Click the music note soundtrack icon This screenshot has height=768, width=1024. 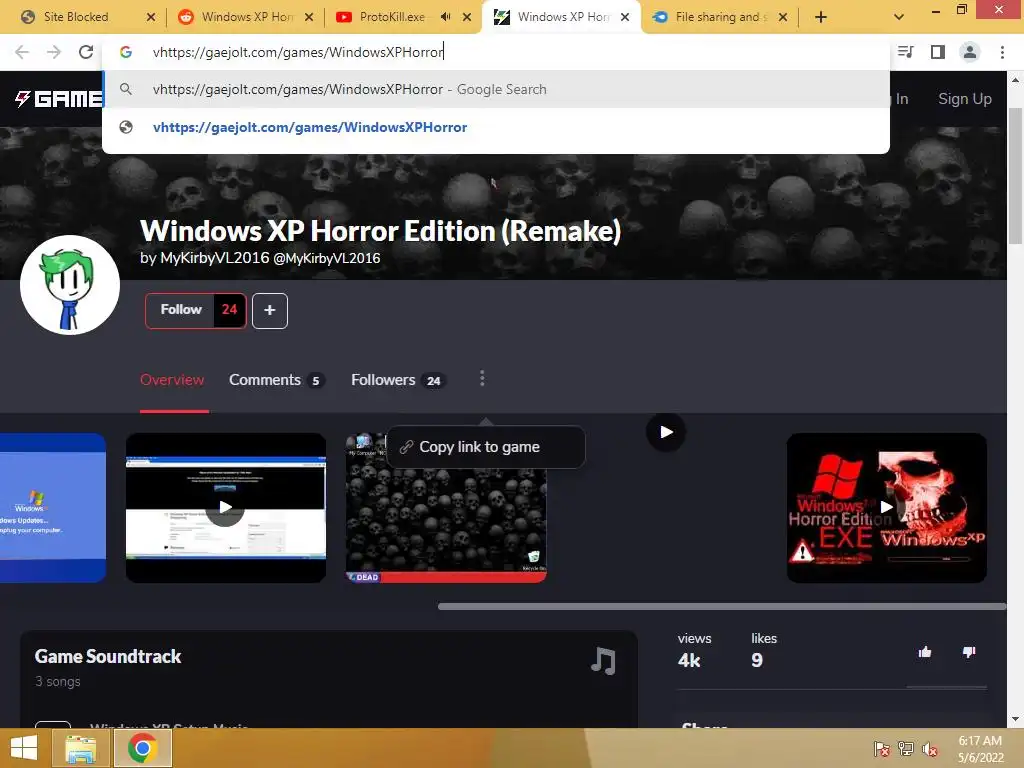[x=603, y=661]
